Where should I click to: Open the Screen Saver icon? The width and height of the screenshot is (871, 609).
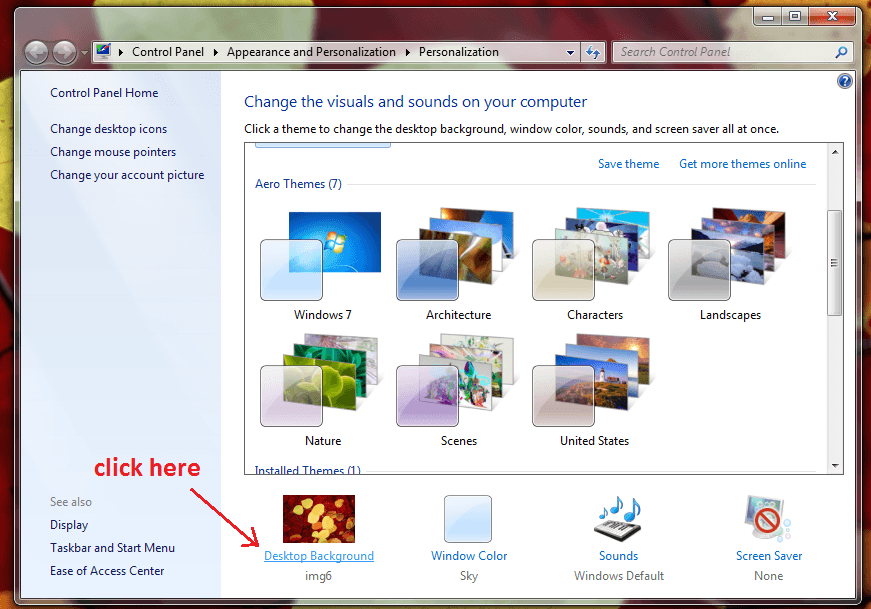click(x=768, y=519)
